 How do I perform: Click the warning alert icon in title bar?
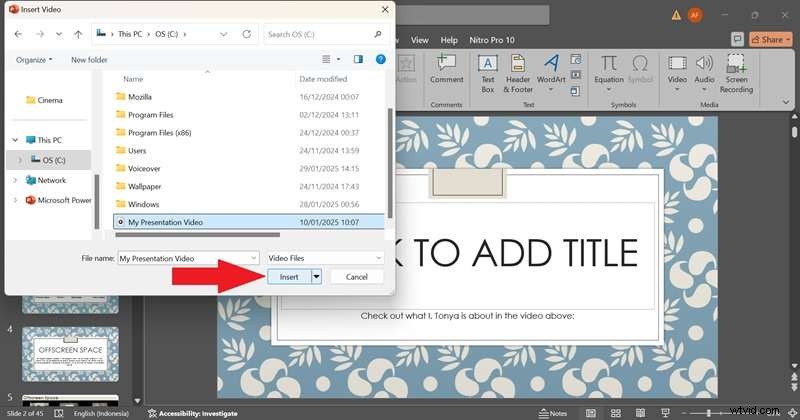pos(676,15)
